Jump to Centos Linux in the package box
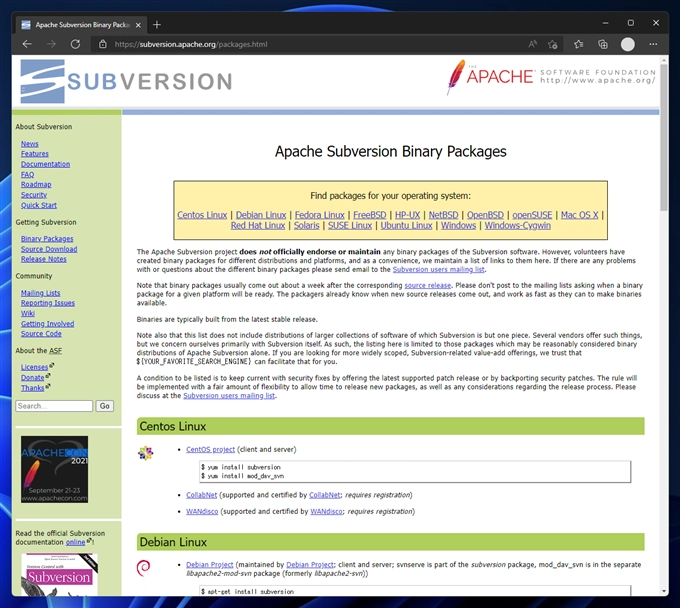This screenshot has width=680, height=608. tap(202, 215)
